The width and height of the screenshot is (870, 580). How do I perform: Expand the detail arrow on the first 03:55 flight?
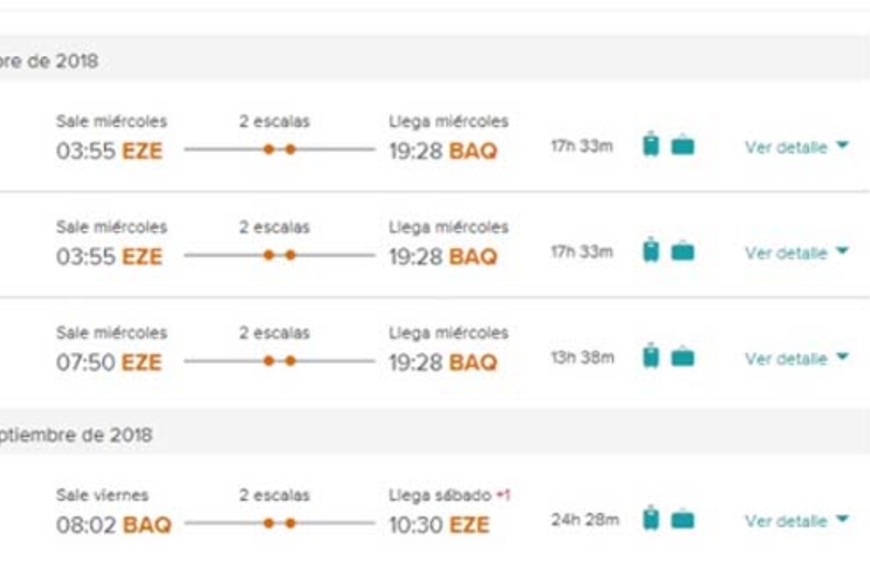(842, 146)
